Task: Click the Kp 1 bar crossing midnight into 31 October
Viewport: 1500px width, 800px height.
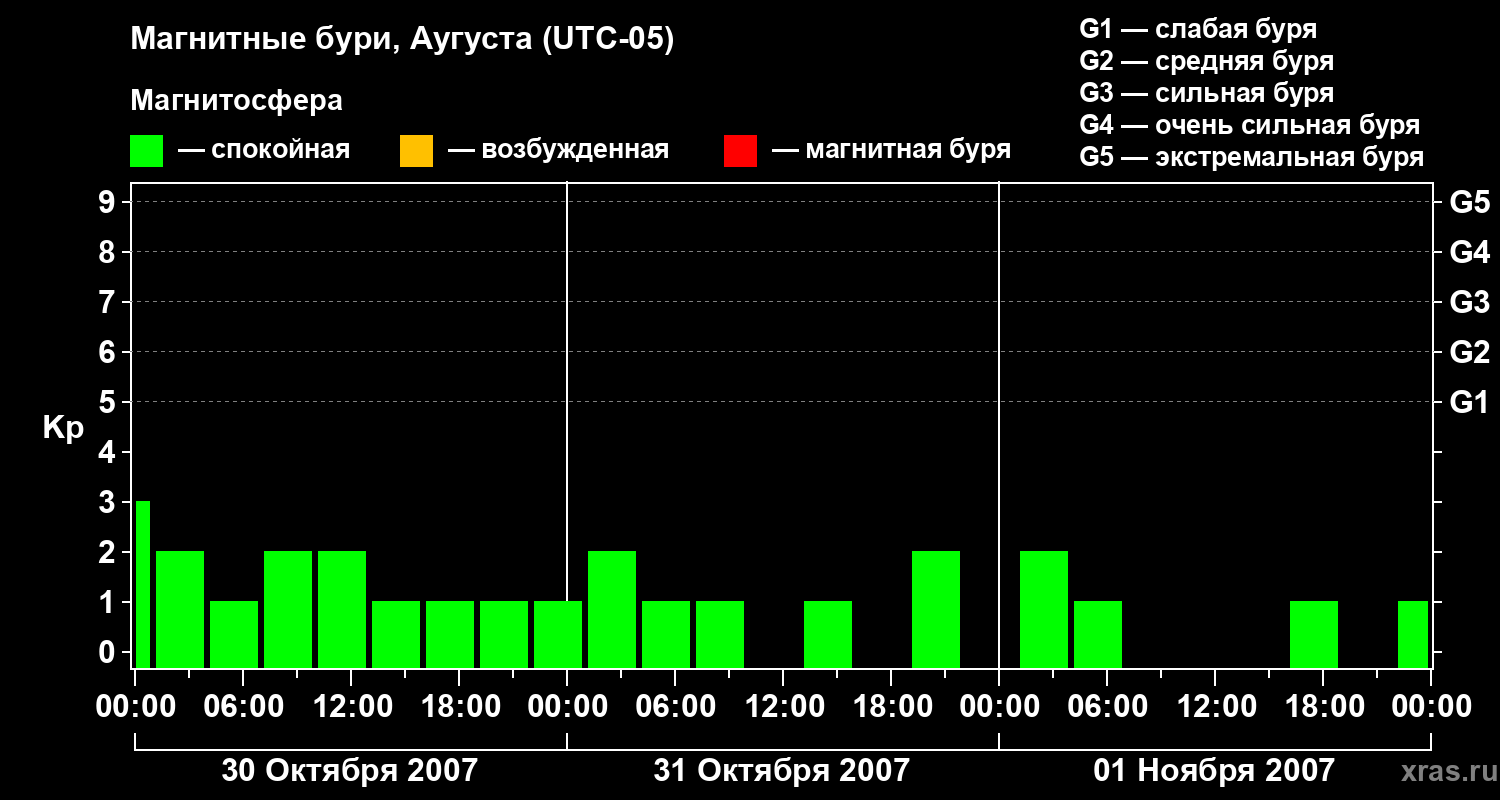Action: pos(558,634)
